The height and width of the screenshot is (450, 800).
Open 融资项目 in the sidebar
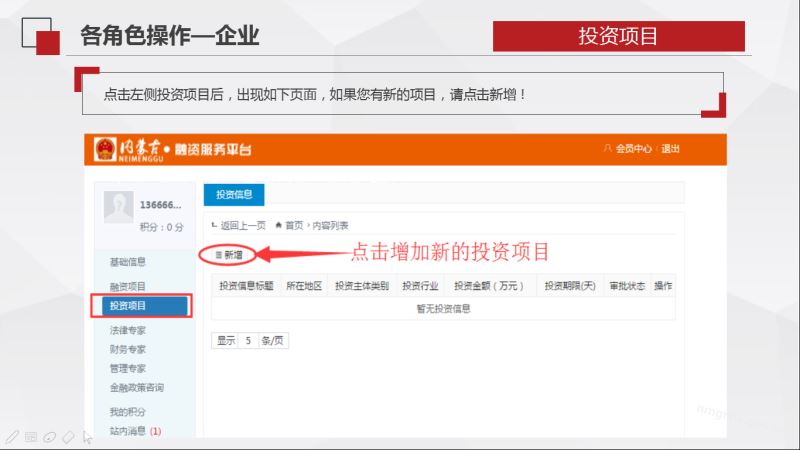point(128,287)
